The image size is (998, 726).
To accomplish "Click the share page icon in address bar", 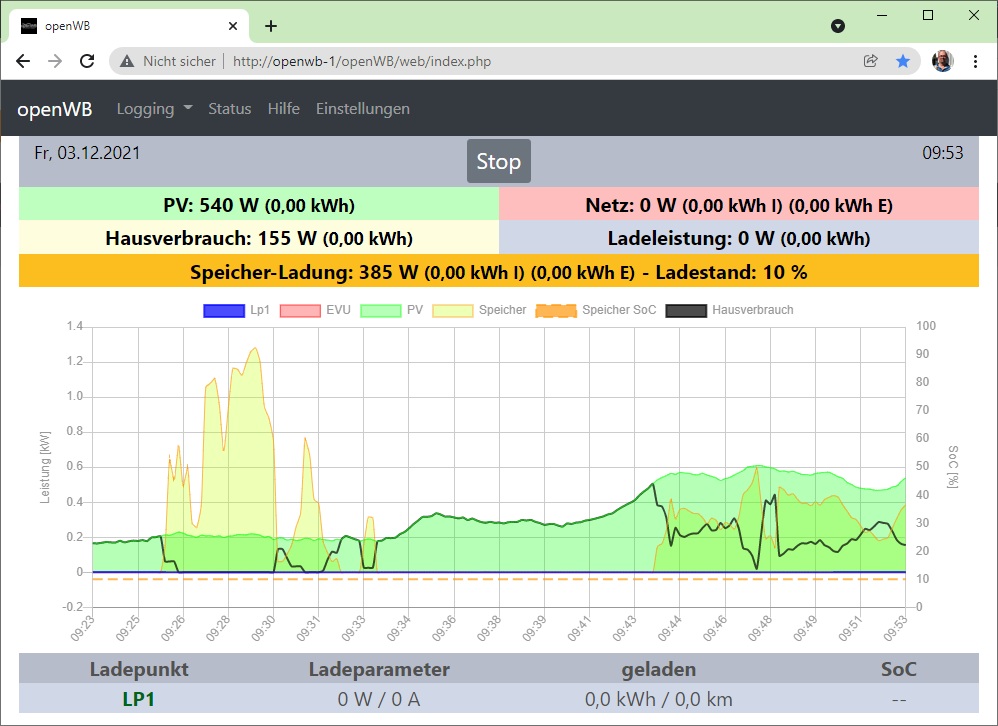I will [x=871, y=61].
